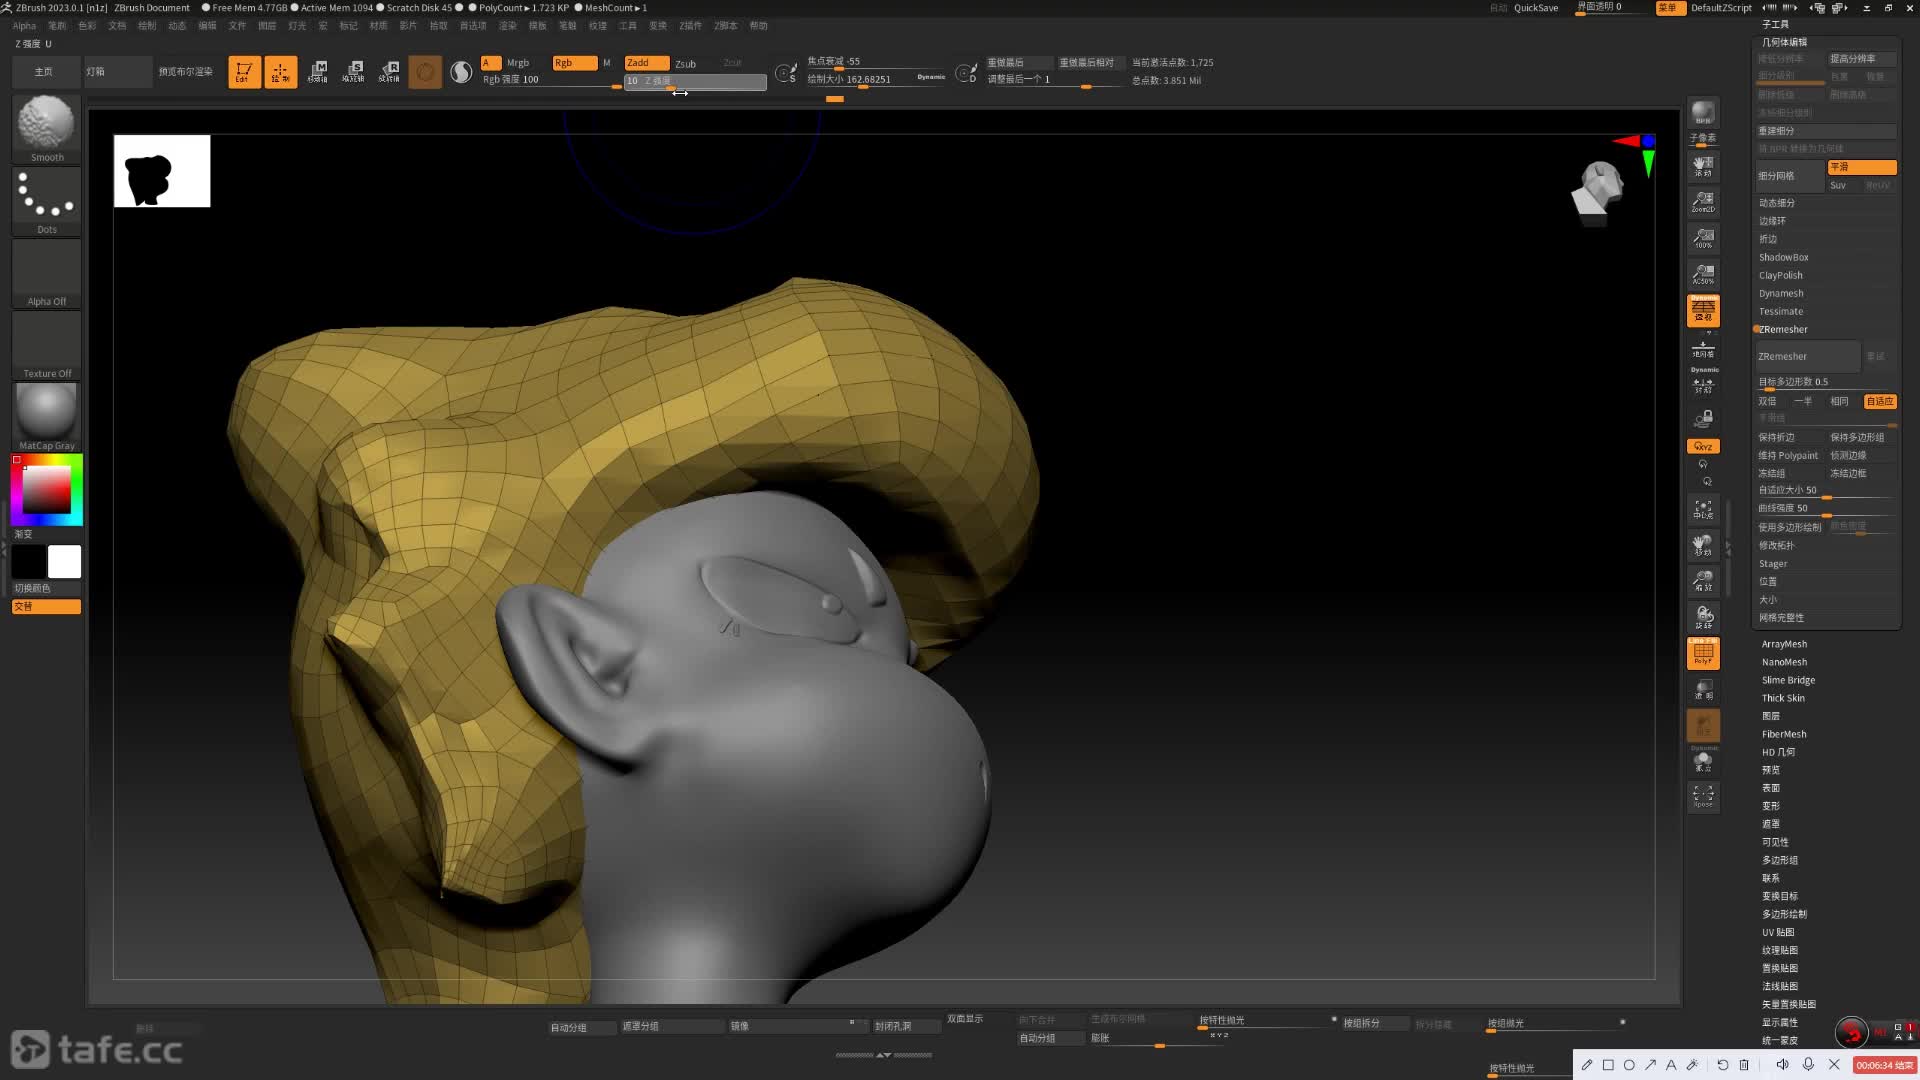Activate the Scale gizmo tool
Image resolution: width=1920 pixels, height=1080 pixels.
tap(353, 72)
